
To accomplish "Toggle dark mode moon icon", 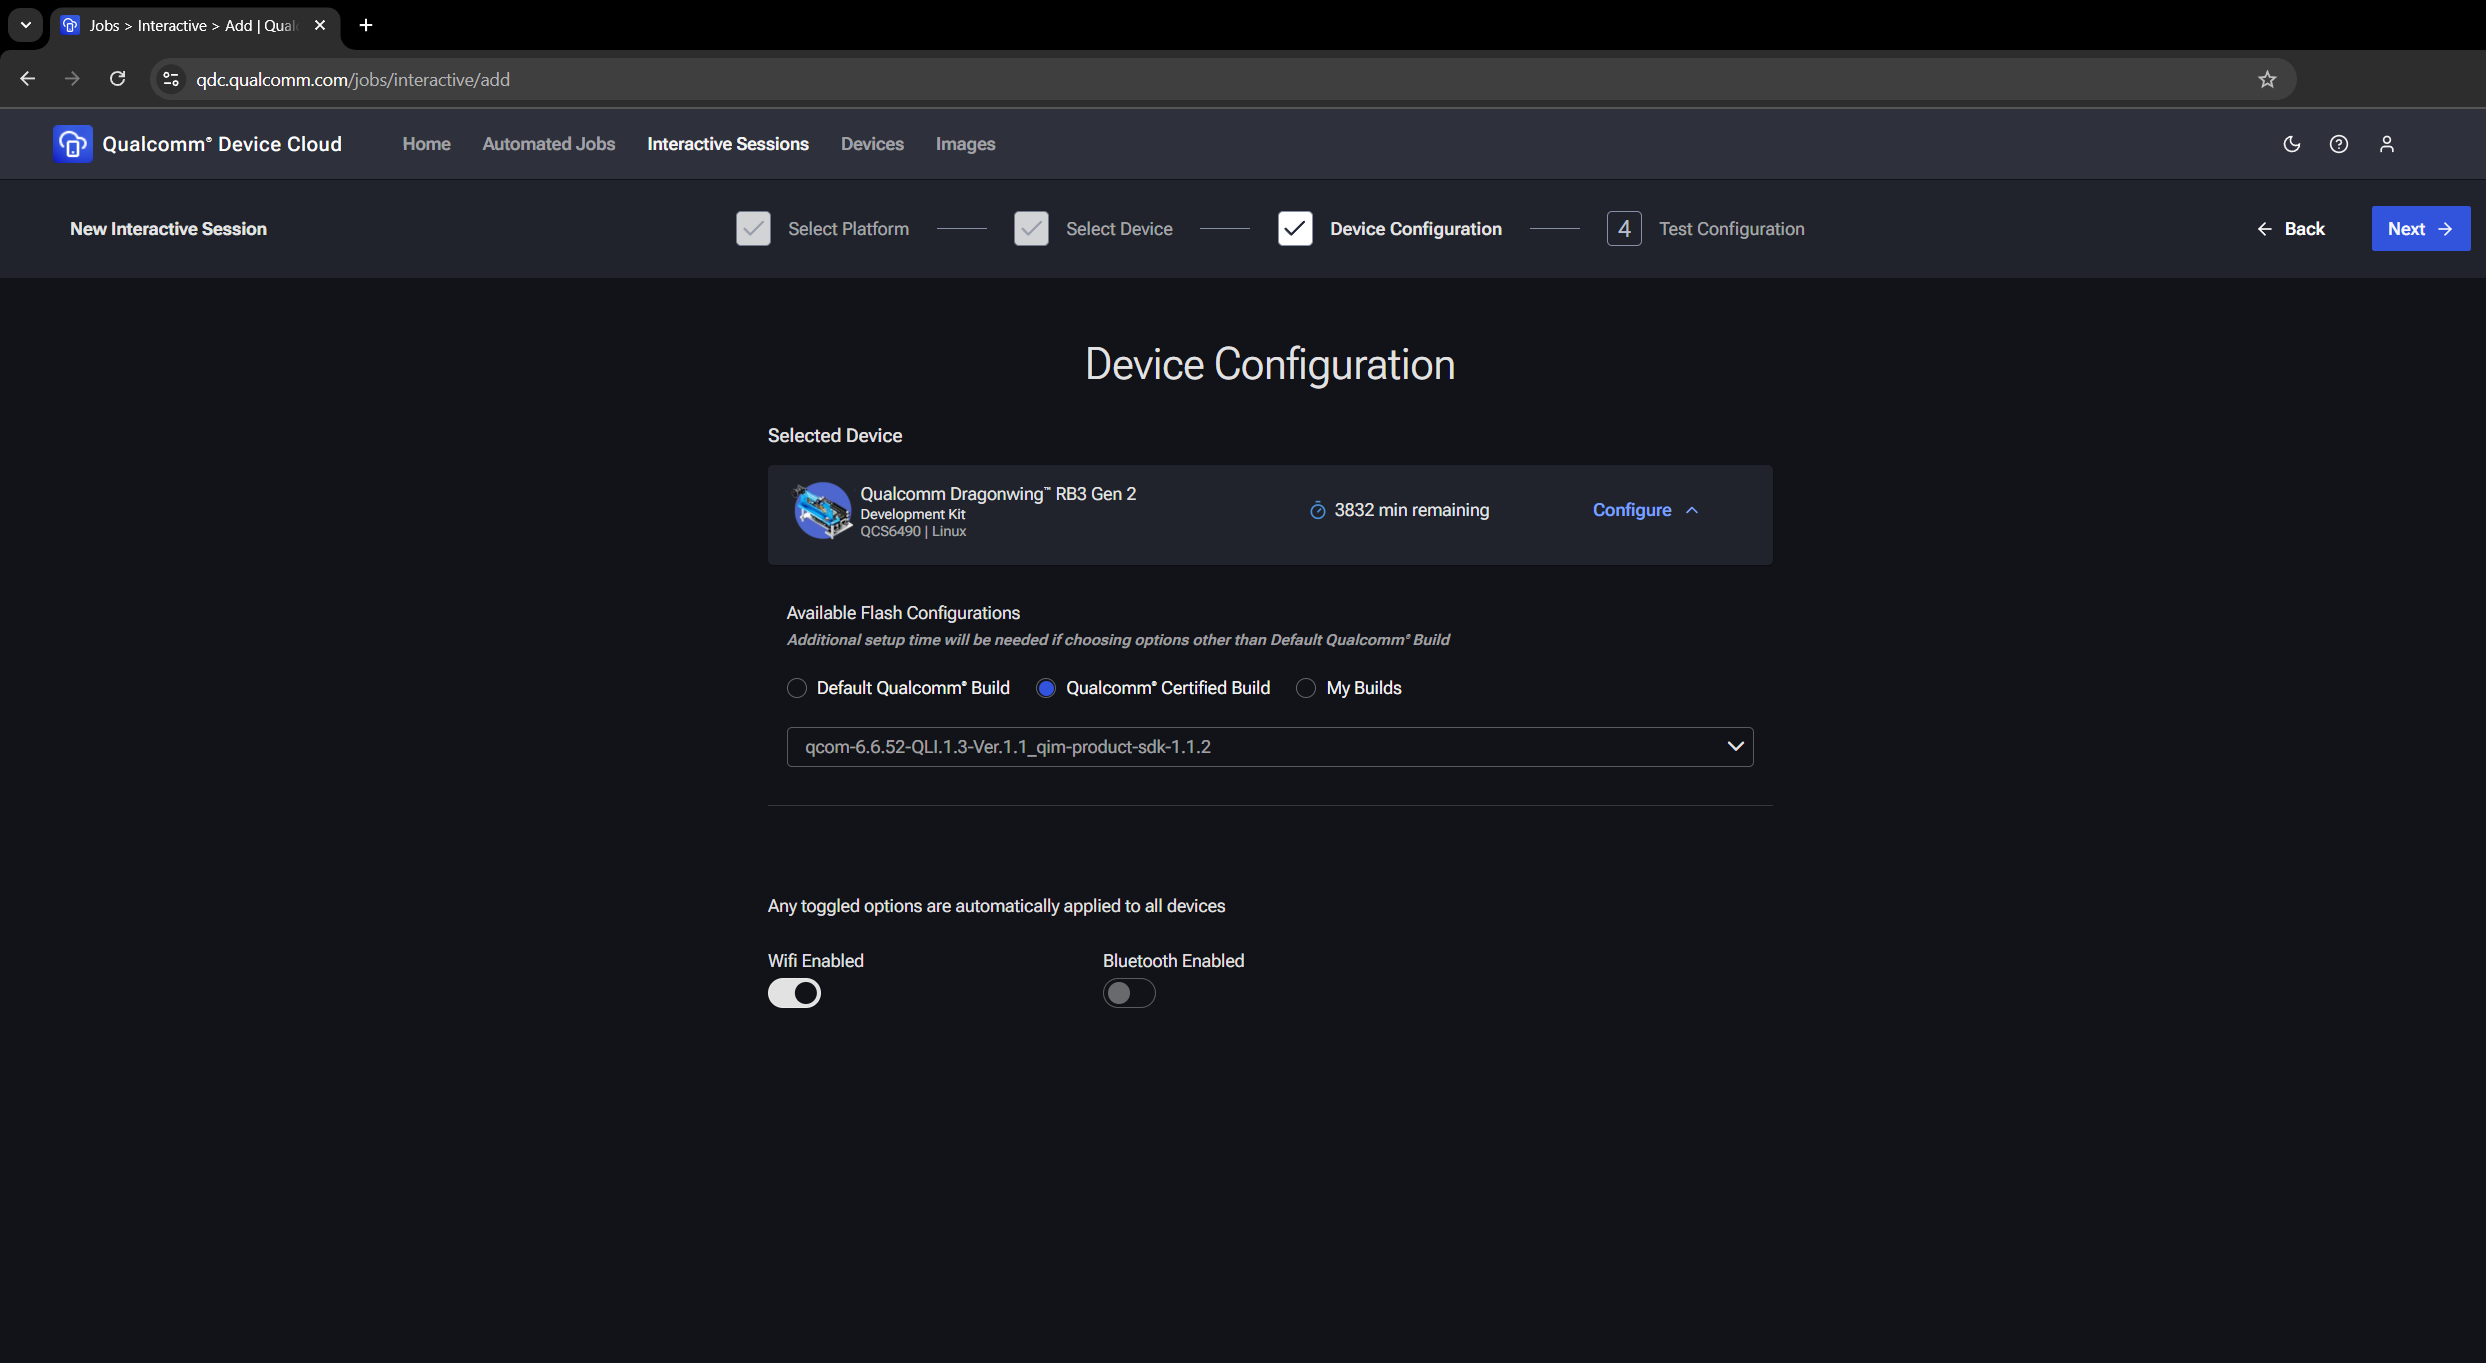I will tap(2292, 144).
